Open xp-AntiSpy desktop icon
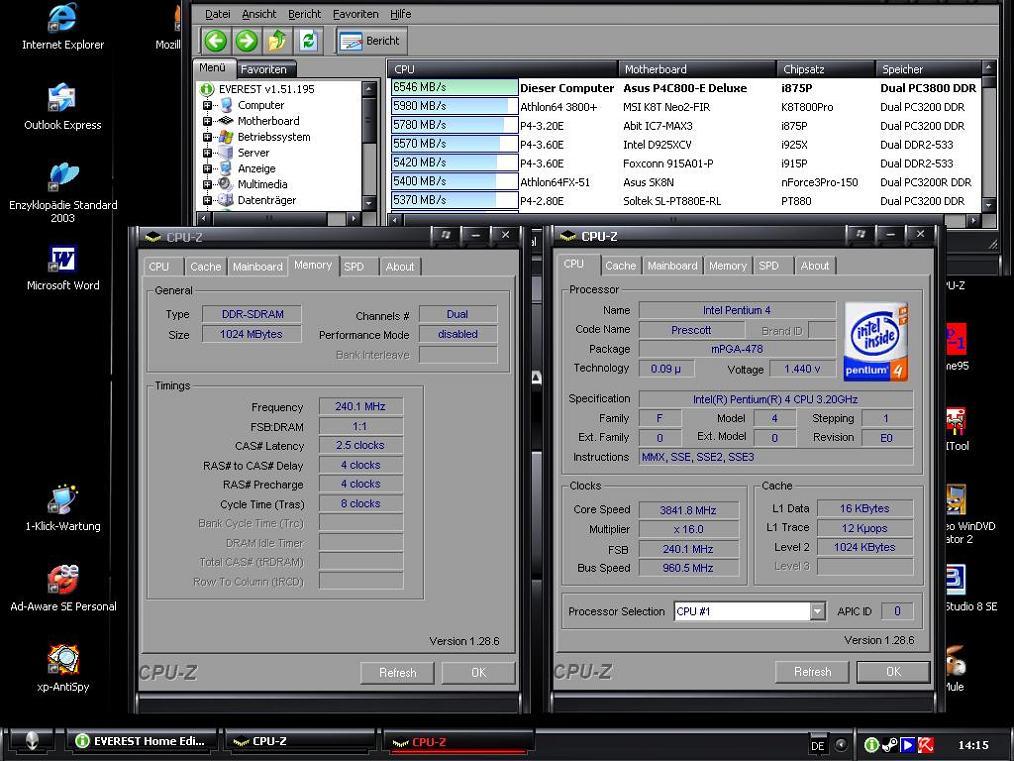 [x=63, y=659]
